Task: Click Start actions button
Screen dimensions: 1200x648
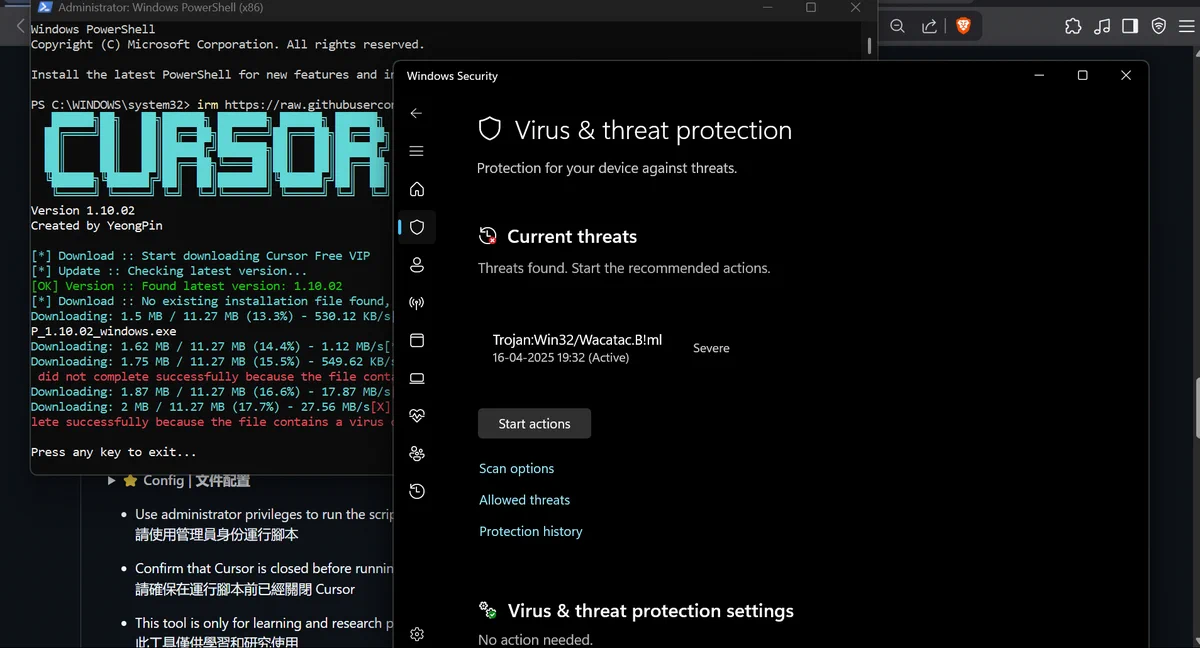Action: (534, 423)
